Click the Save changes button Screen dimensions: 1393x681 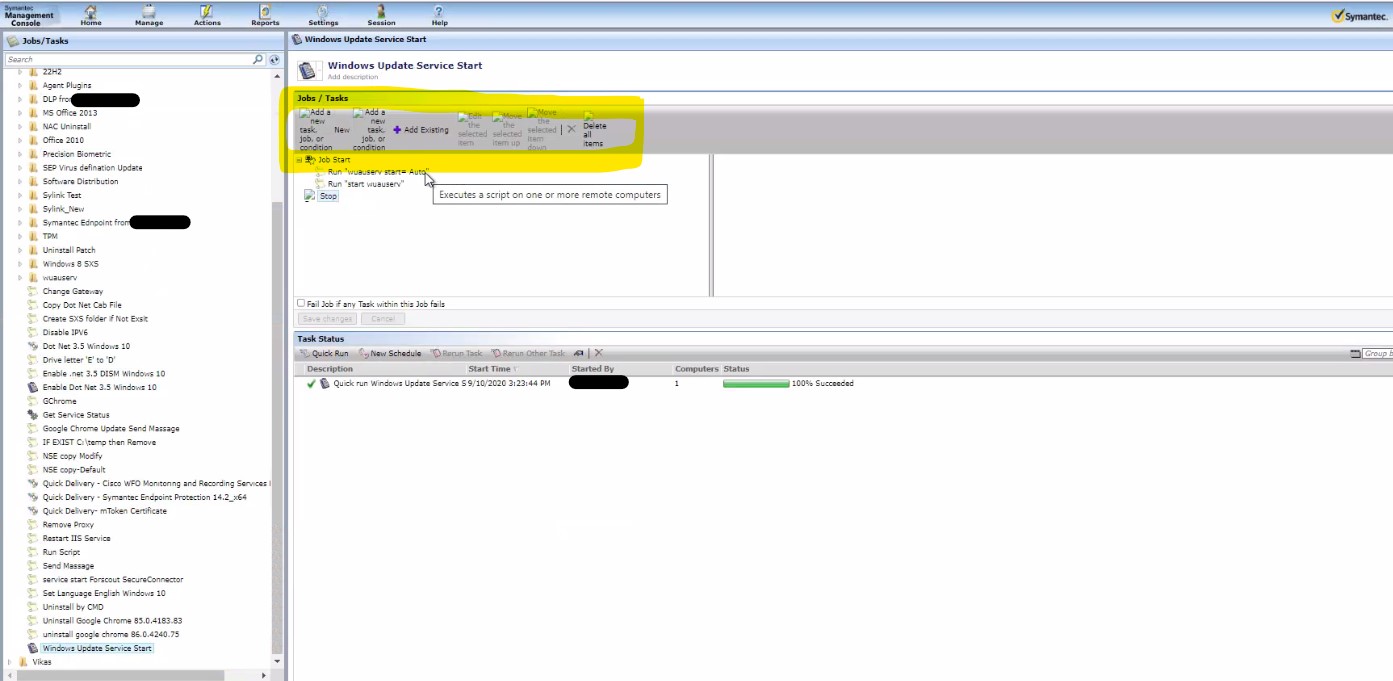[x=327, y=319]
